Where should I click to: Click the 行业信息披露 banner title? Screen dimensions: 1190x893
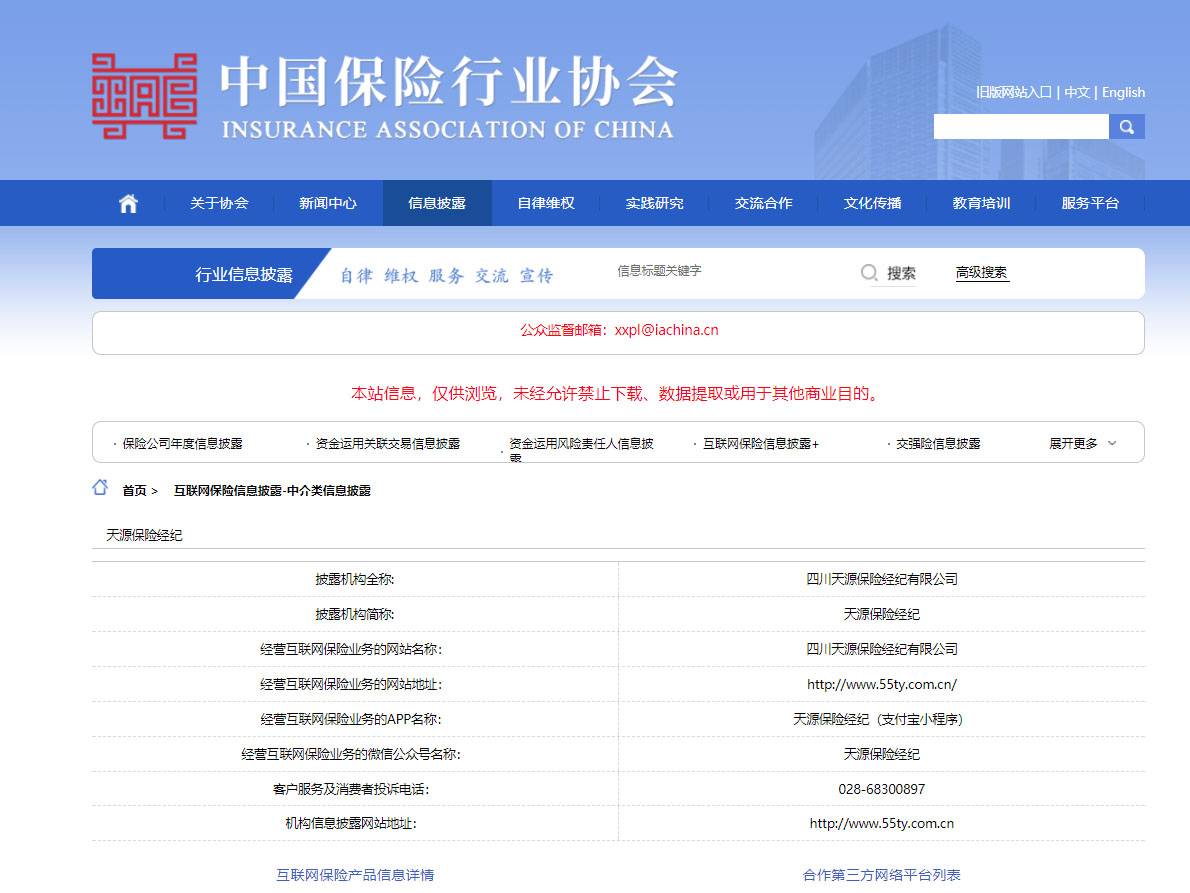tap(244, 275)
